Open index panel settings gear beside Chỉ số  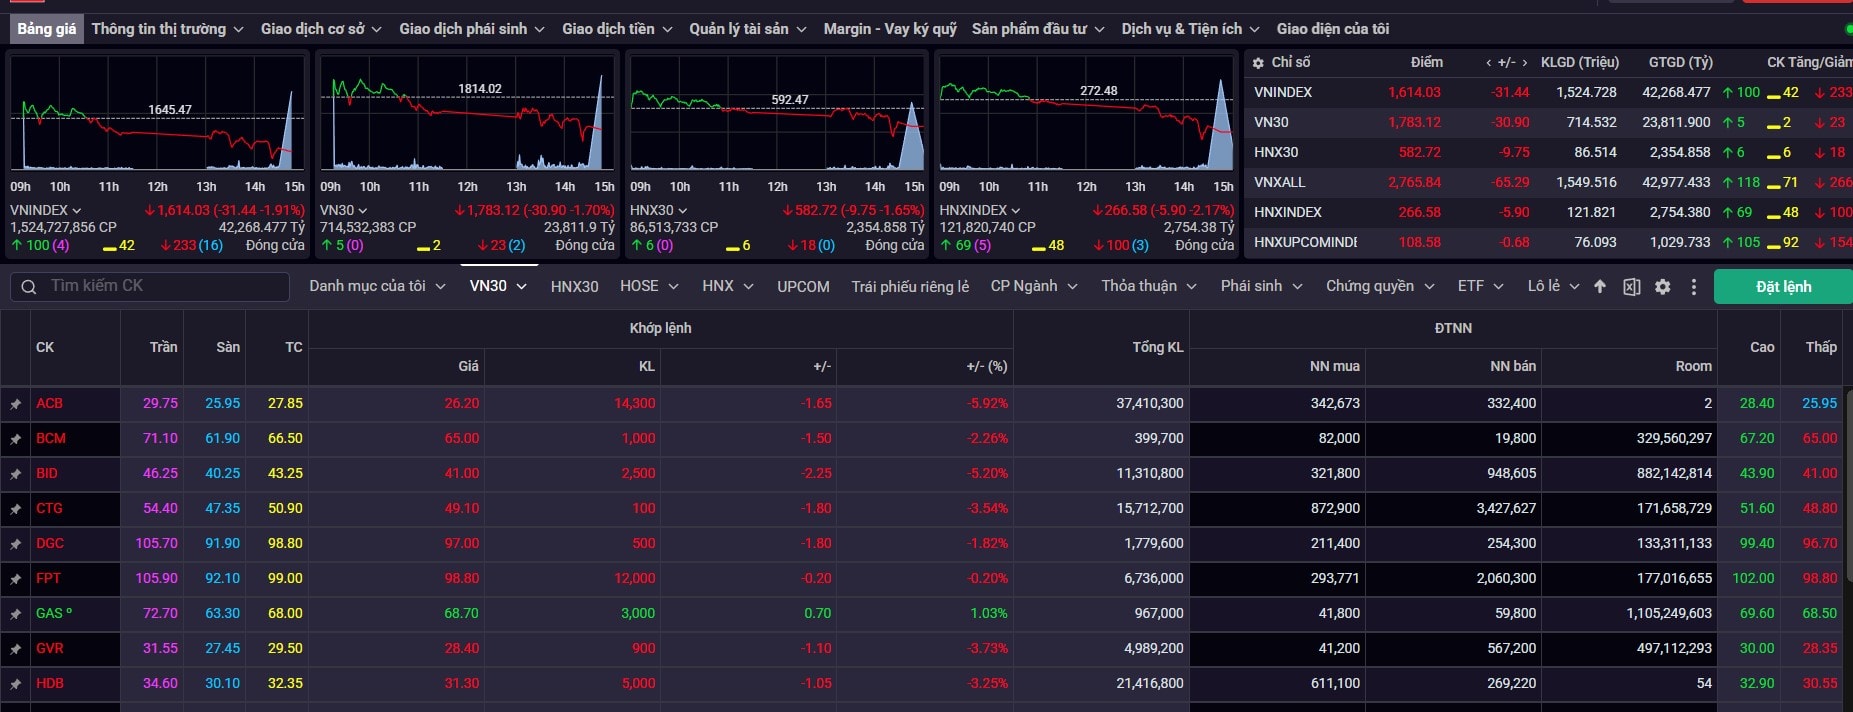pos(1258,63)
